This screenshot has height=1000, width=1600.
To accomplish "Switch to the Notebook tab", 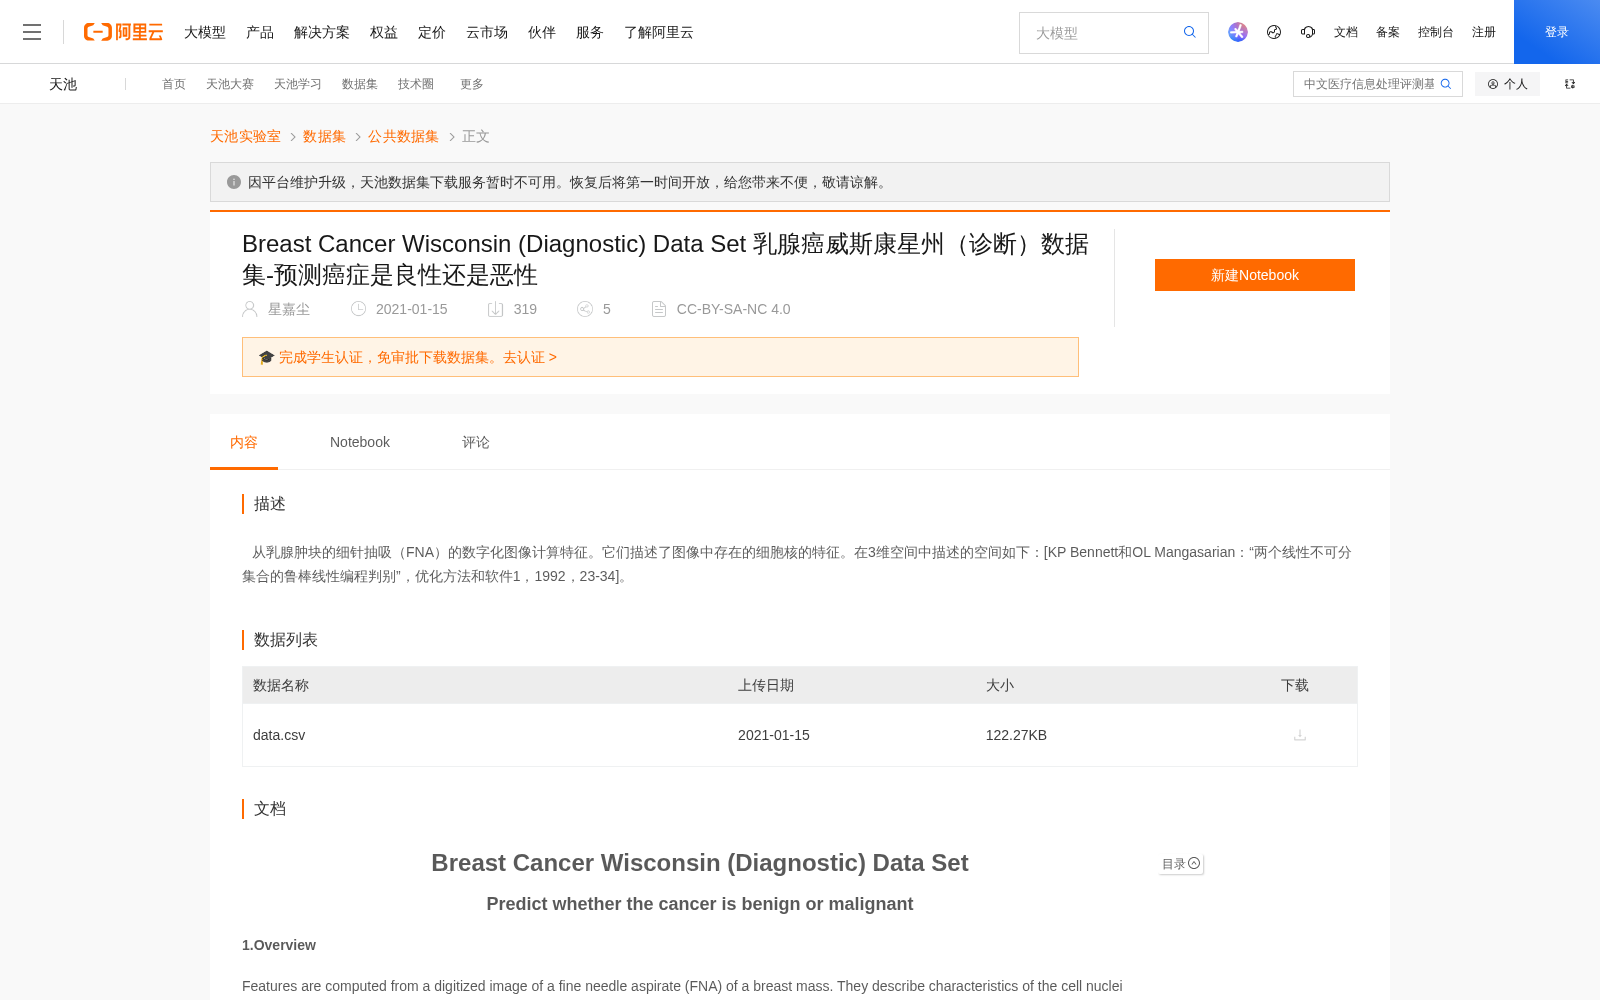I will pos(360,442).
